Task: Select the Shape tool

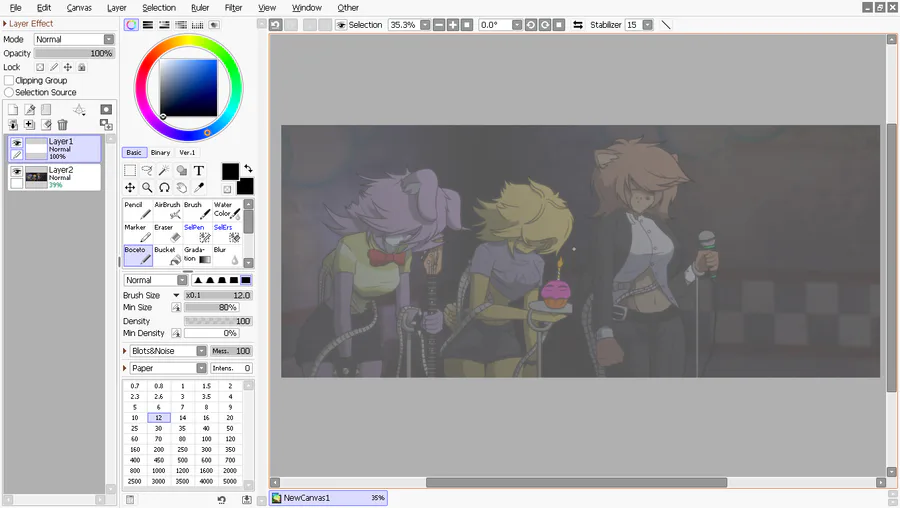Action: (181, 170)
